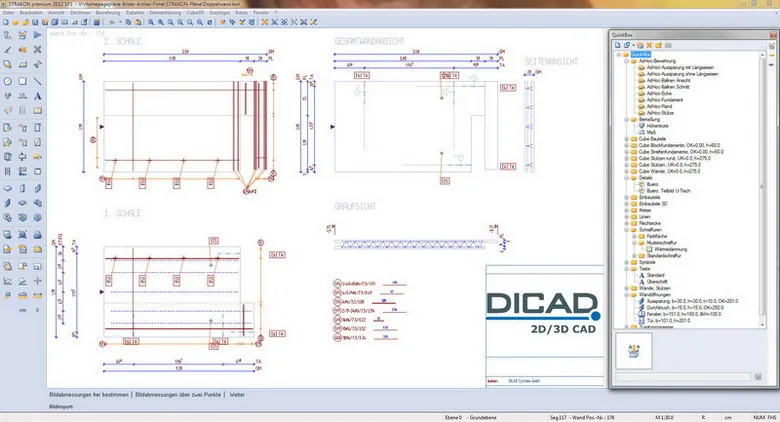Viewport: 780px width, 422px height.
Task: Activate the text tool with letter A
Action: [x=37, y=96]
